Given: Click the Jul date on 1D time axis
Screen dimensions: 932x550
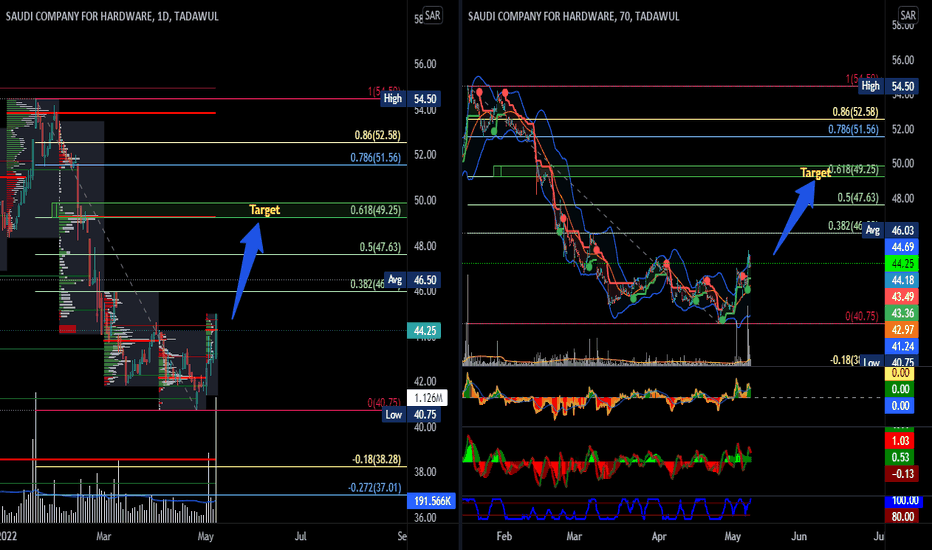Looking at the screenshot, I should pos(301,536).
